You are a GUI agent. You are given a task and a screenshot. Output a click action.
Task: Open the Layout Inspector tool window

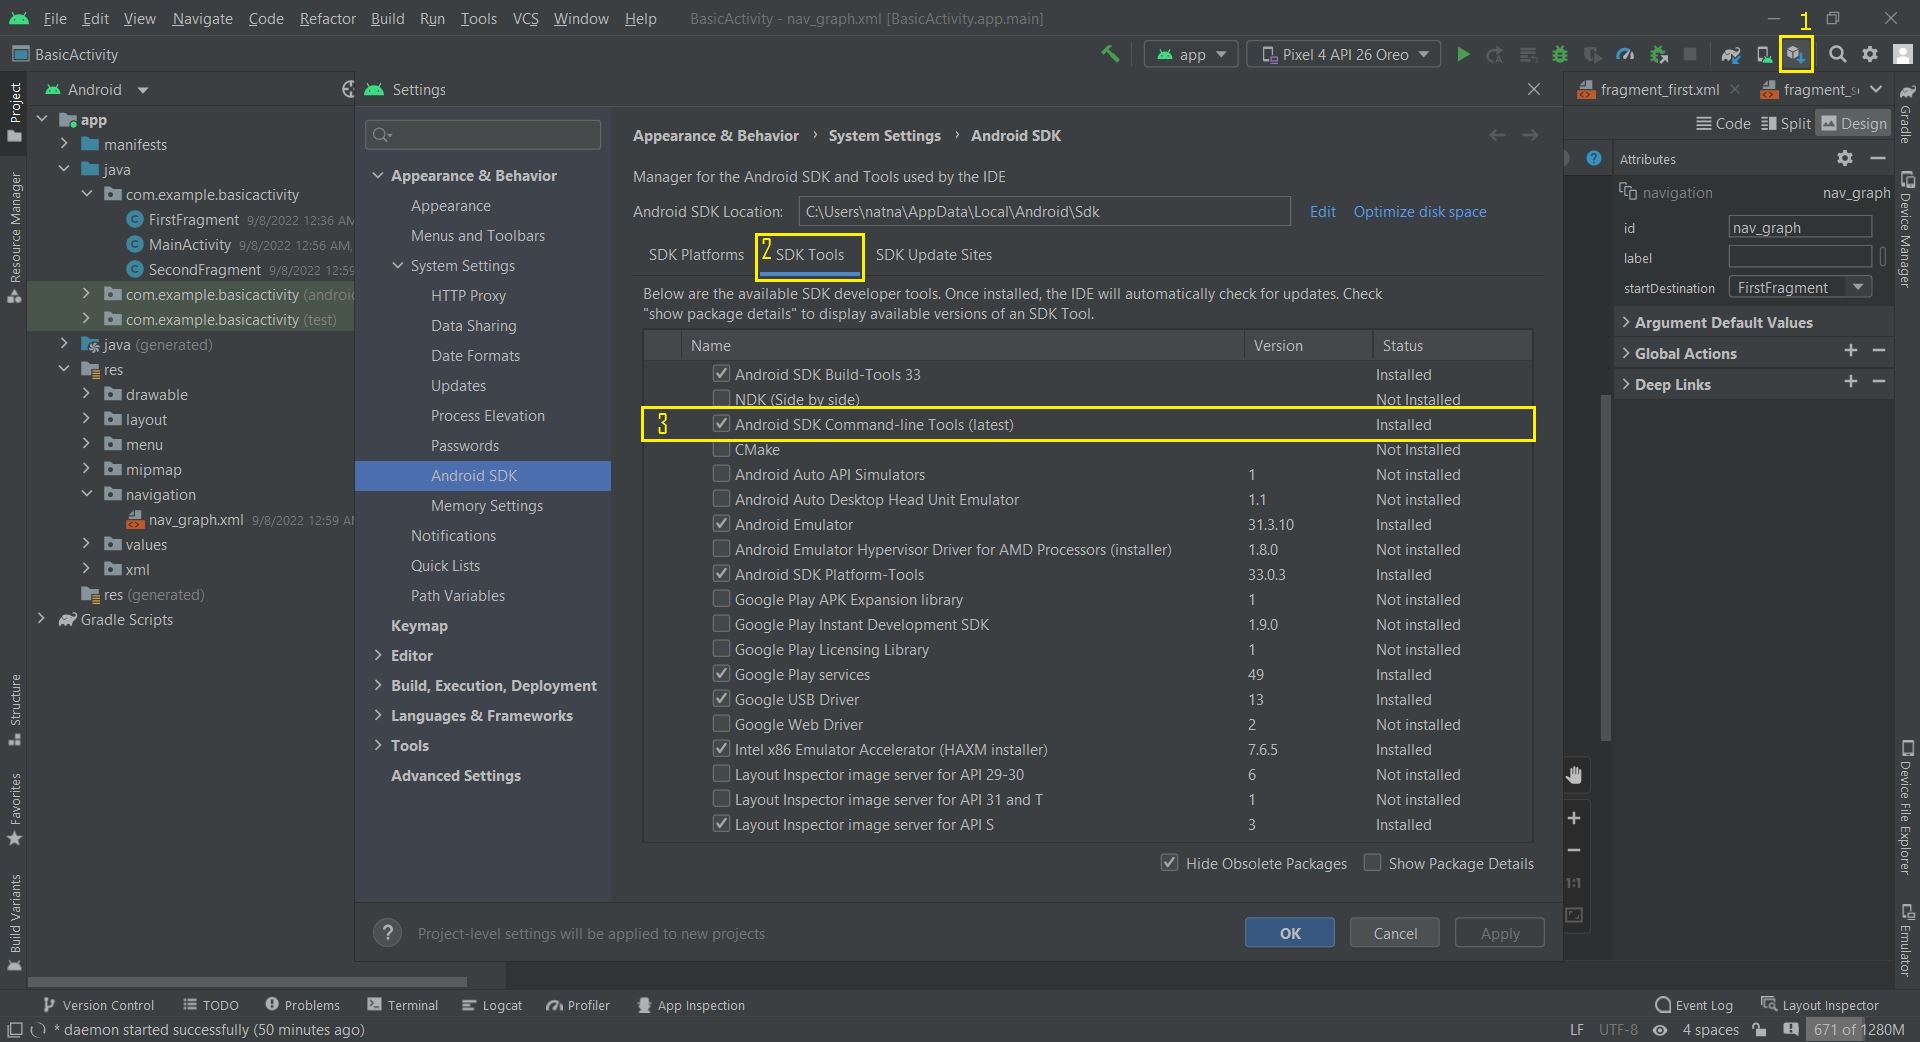click(1820, 1005)
